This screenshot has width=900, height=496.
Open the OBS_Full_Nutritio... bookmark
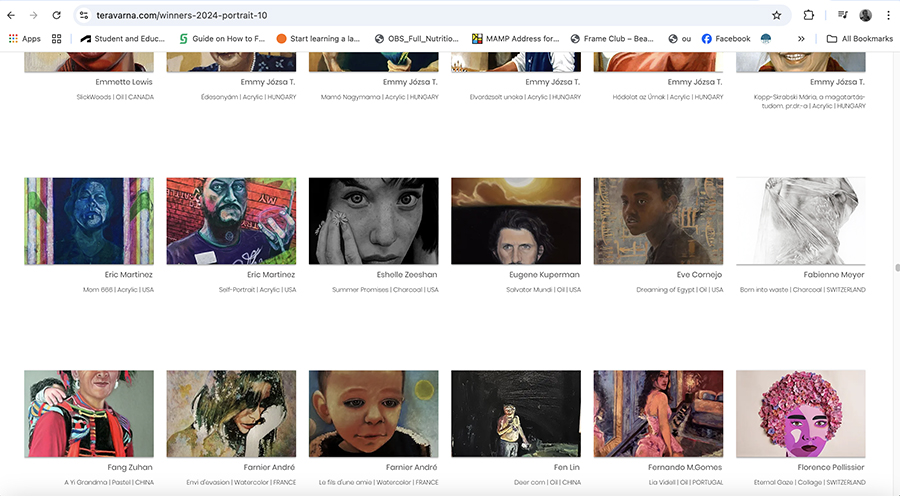click(416, 38)
